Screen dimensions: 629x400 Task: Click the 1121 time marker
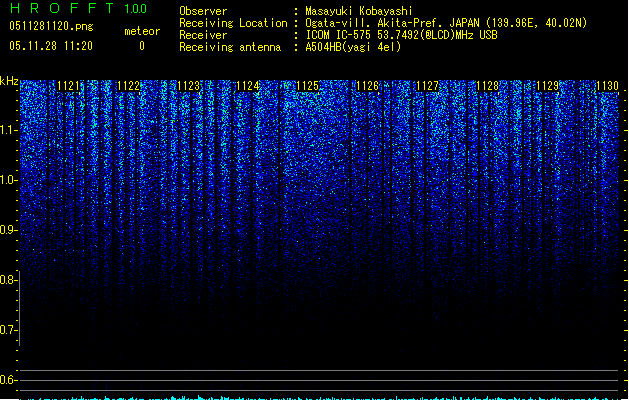coord(69,86)
